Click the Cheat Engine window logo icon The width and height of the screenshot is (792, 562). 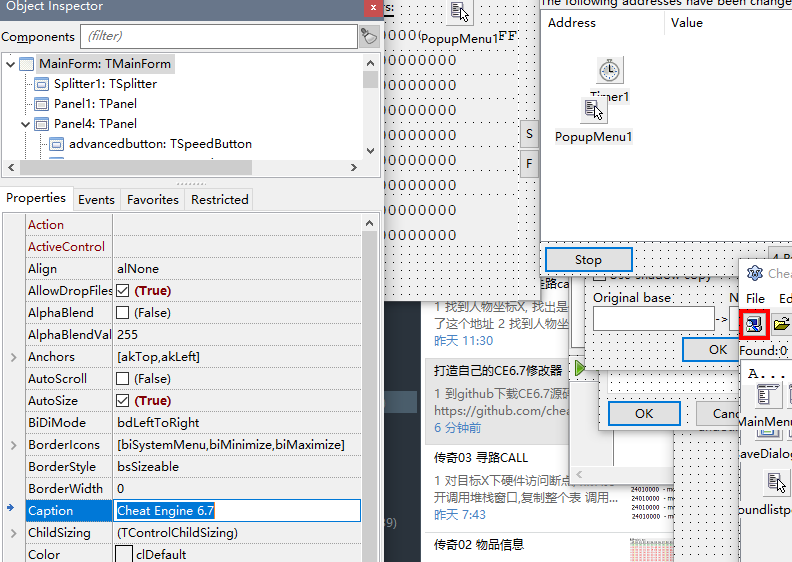pyautogui.click(x=755, y=273)
